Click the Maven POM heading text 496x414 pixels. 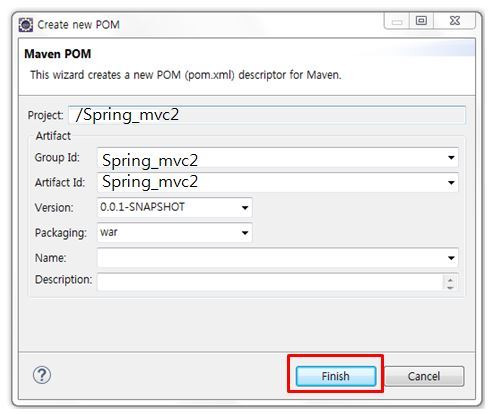click(58, 54)
